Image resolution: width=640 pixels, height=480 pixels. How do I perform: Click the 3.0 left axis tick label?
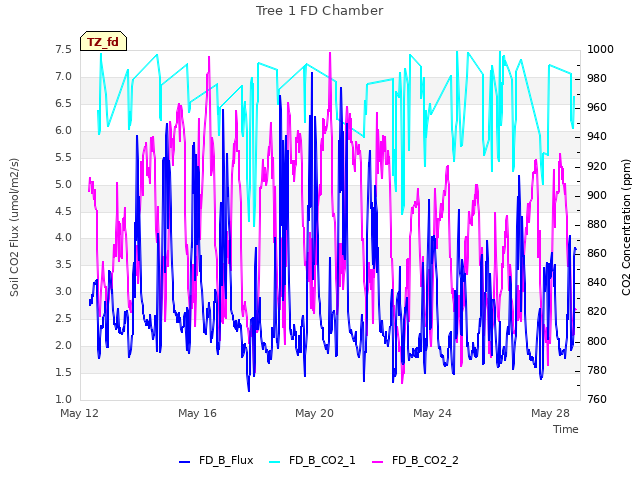64,292
